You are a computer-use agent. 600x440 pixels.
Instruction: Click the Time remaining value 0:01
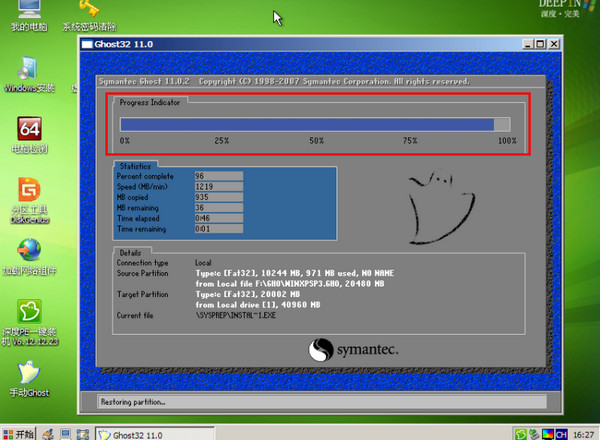(218, 228)
